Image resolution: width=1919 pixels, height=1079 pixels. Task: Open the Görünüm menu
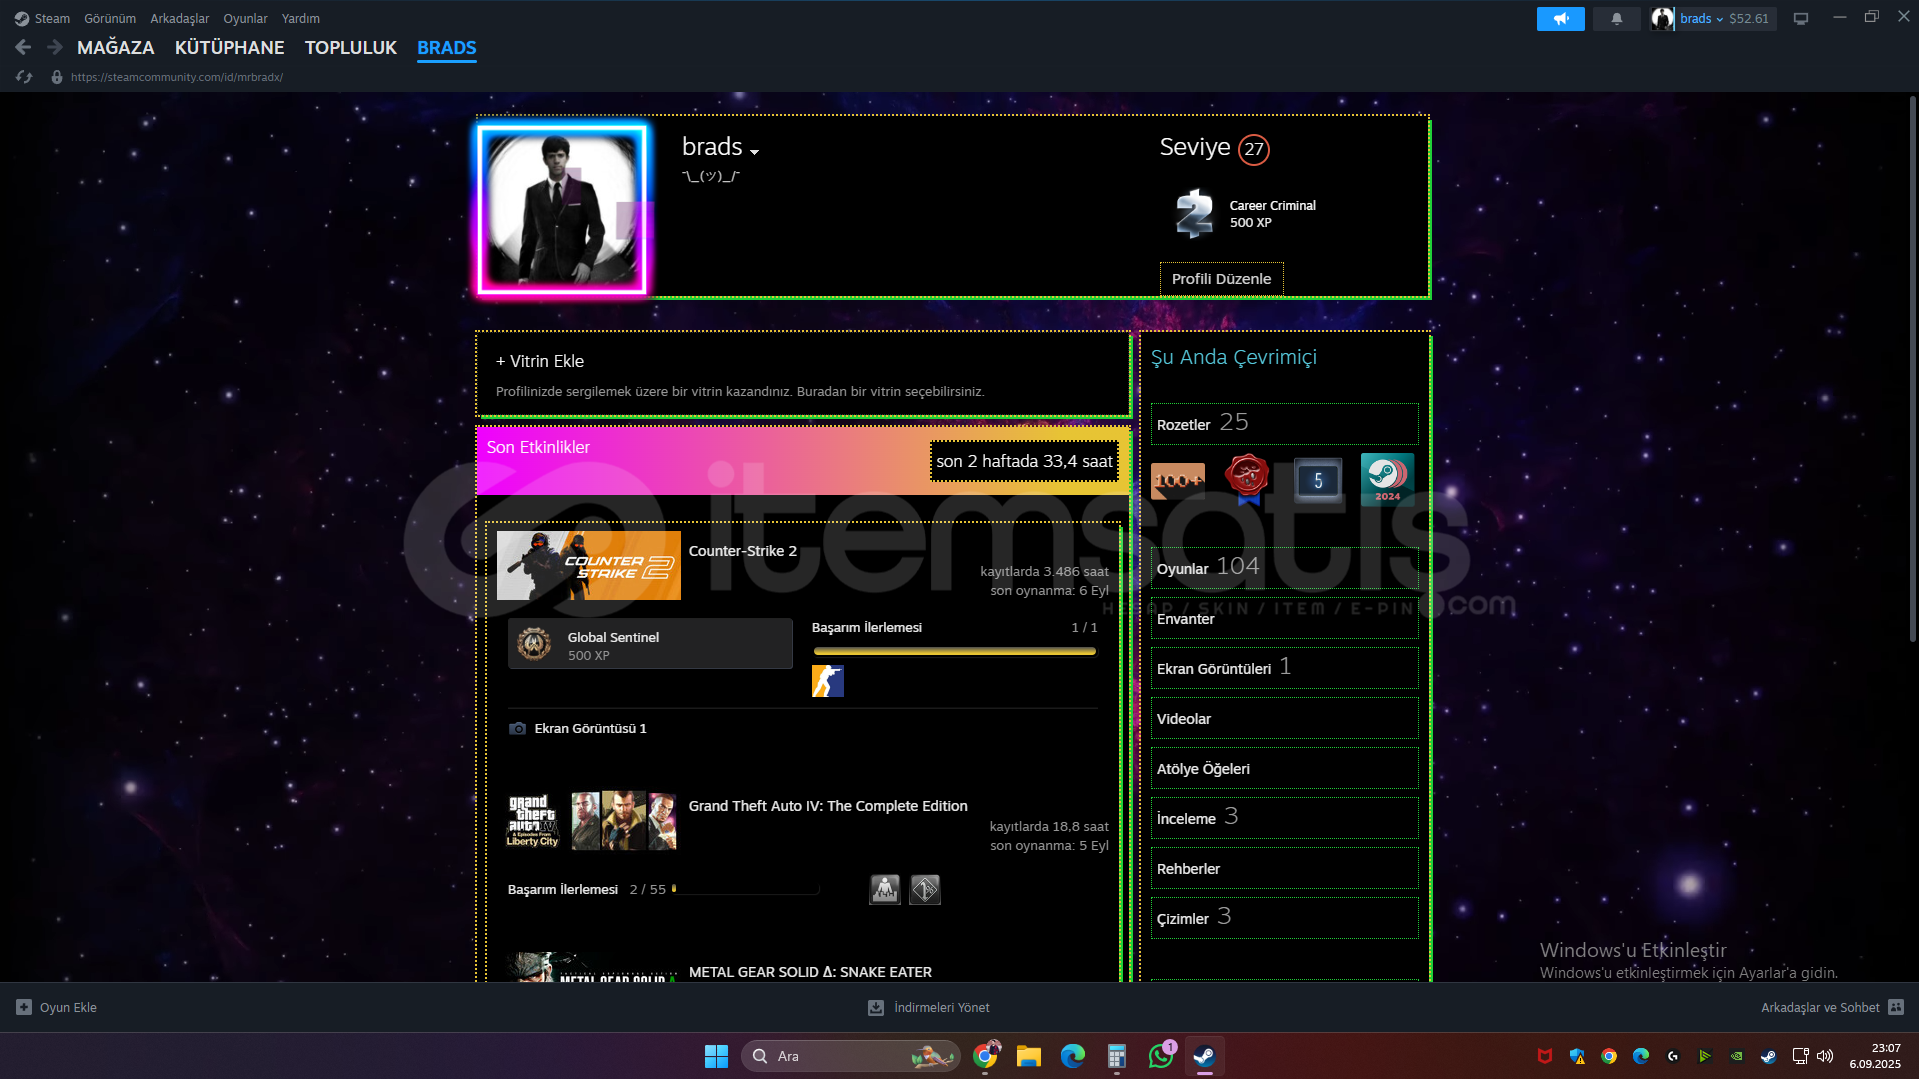click(x=110, y=18)
